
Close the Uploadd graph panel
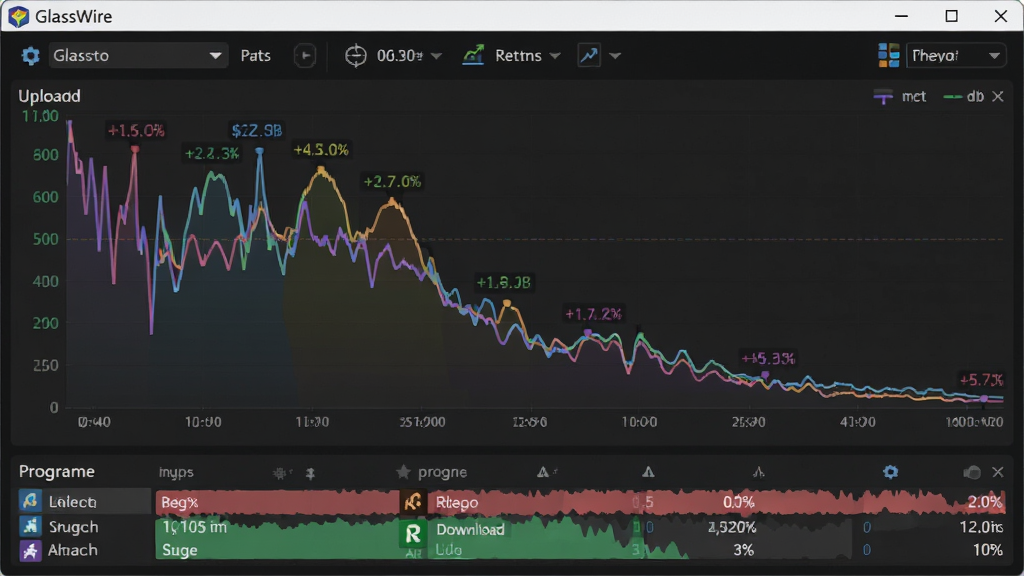(x=998, y=97)
